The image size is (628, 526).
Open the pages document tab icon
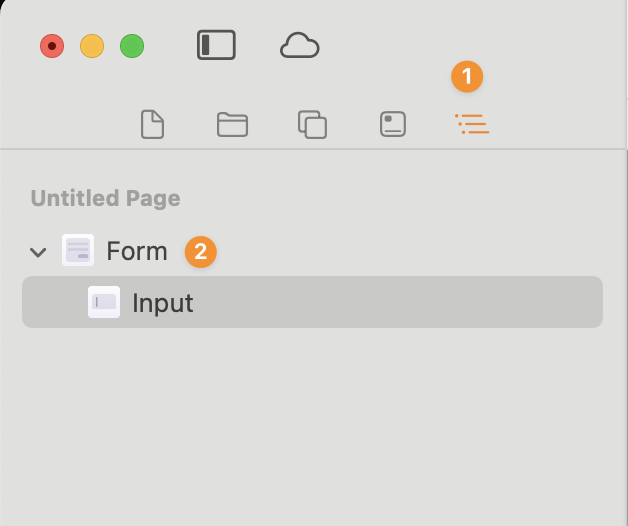[x=152, y=125]
